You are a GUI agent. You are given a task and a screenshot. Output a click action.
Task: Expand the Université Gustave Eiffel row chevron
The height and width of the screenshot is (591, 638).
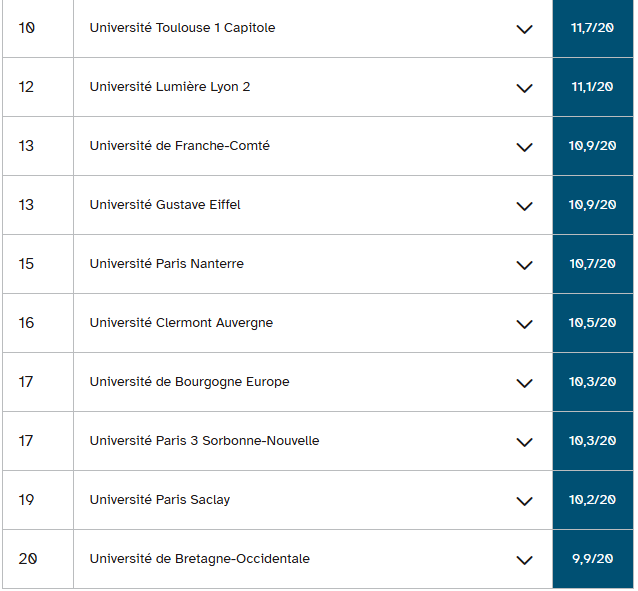click(524, 206)
